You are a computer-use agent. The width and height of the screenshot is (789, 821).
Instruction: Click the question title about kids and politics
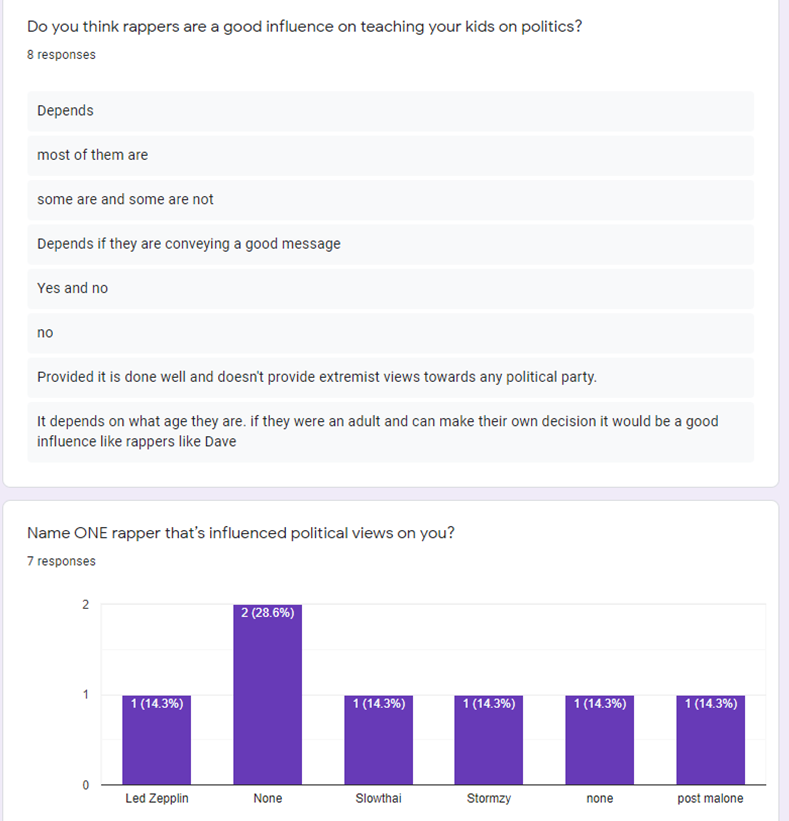(304, 27)
